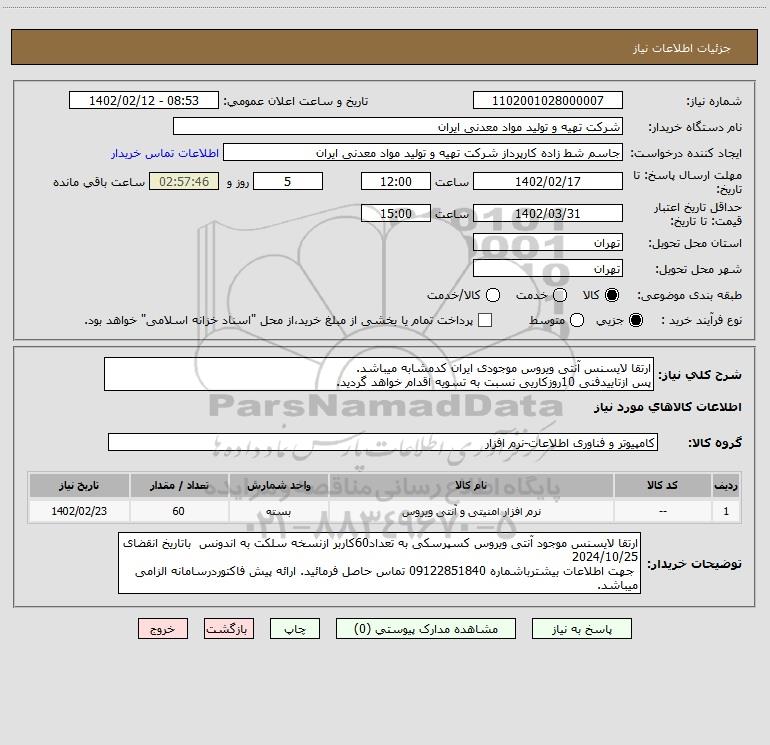Select the متوسط purchase type radio
770x745 pixels.
click(x=577, y=320)
